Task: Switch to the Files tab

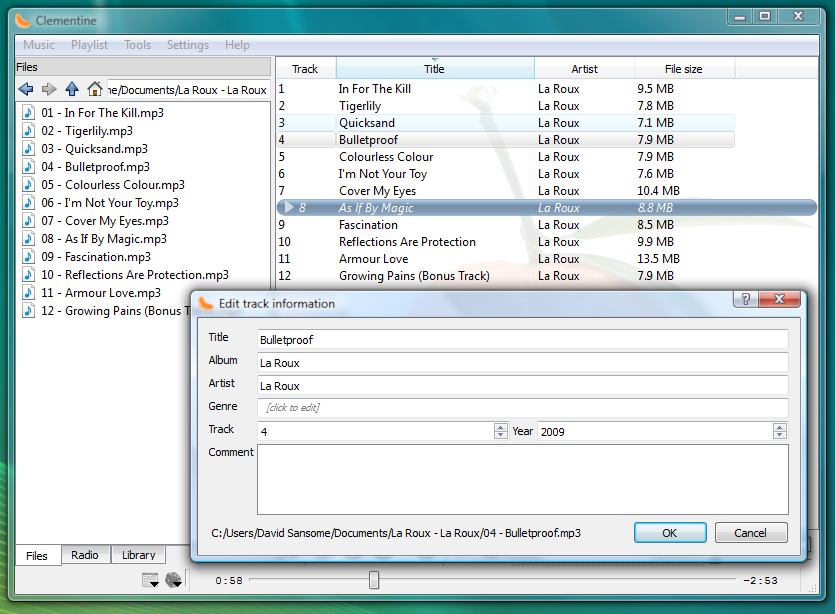Action: tap(37, 555)
